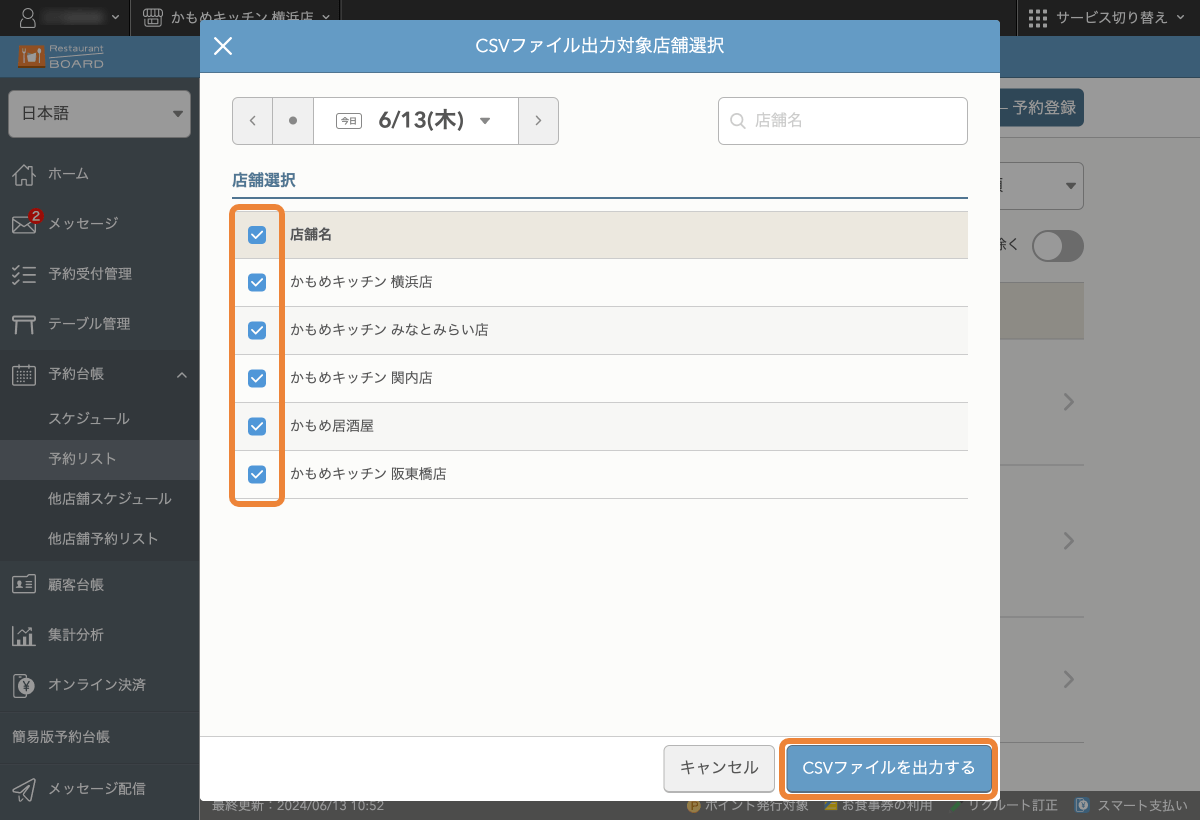Open the user account dropdown
The height and width of the screenshot is (820, 1200).
click(x=71, y=17)
